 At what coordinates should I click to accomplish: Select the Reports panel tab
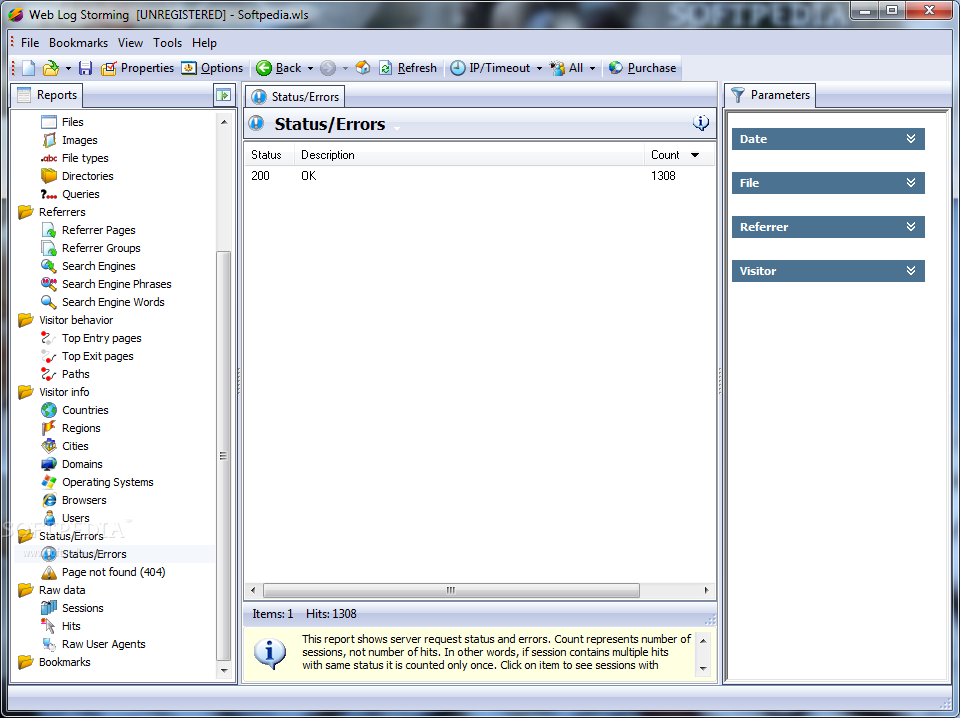(47, 95)
